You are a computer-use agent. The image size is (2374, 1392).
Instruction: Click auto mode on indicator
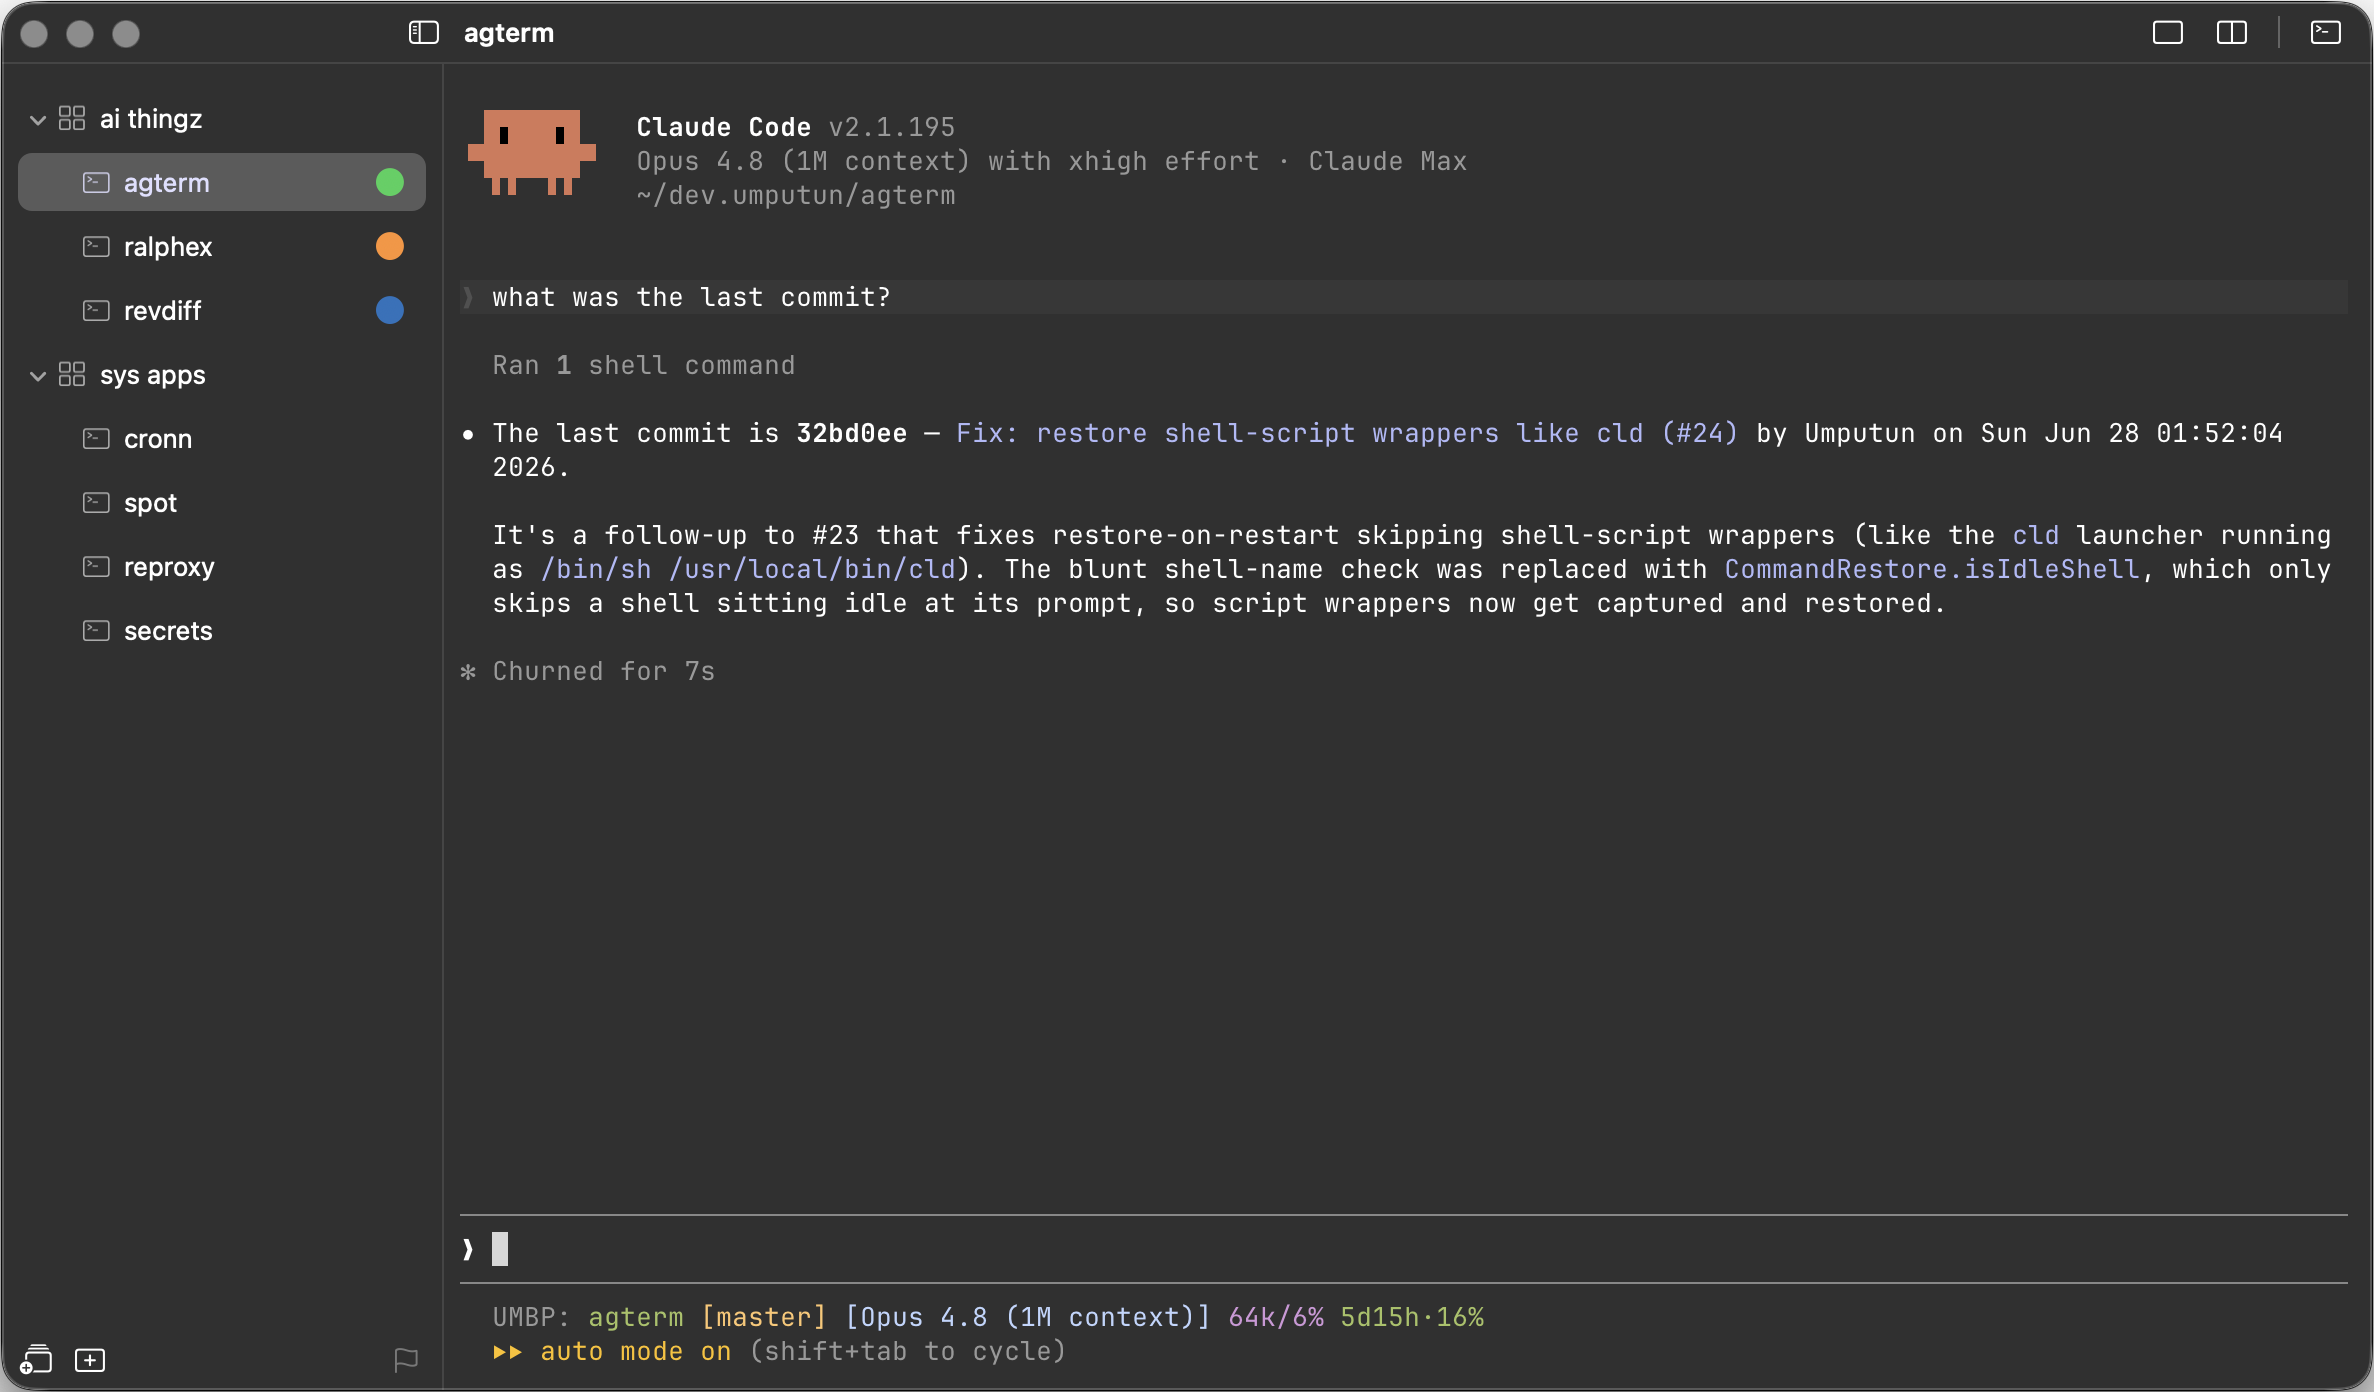point(636,1351)
